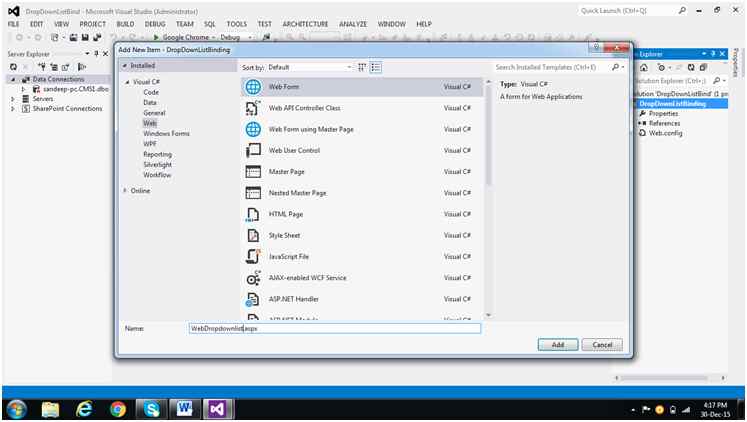This screenshot has height=422, width=747.
Task: Select the AJAX-enabled WCF Service icon
Action: click(x=253, y=278)
